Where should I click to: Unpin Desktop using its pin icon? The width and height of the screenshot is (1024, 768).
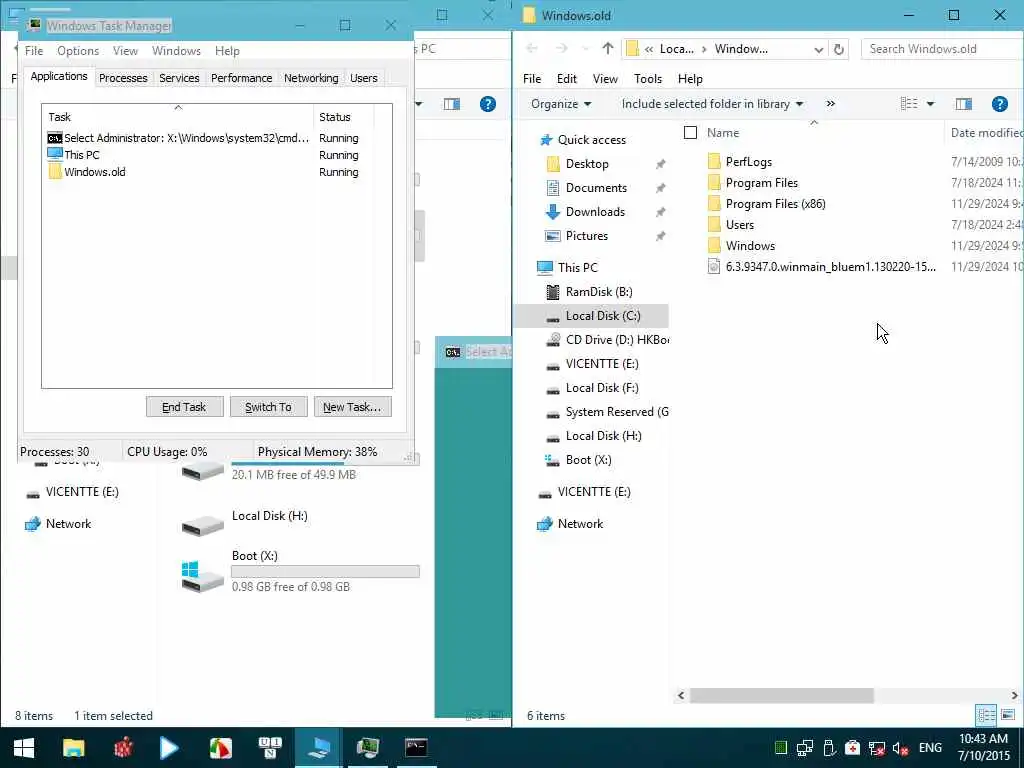click(660, 164)
